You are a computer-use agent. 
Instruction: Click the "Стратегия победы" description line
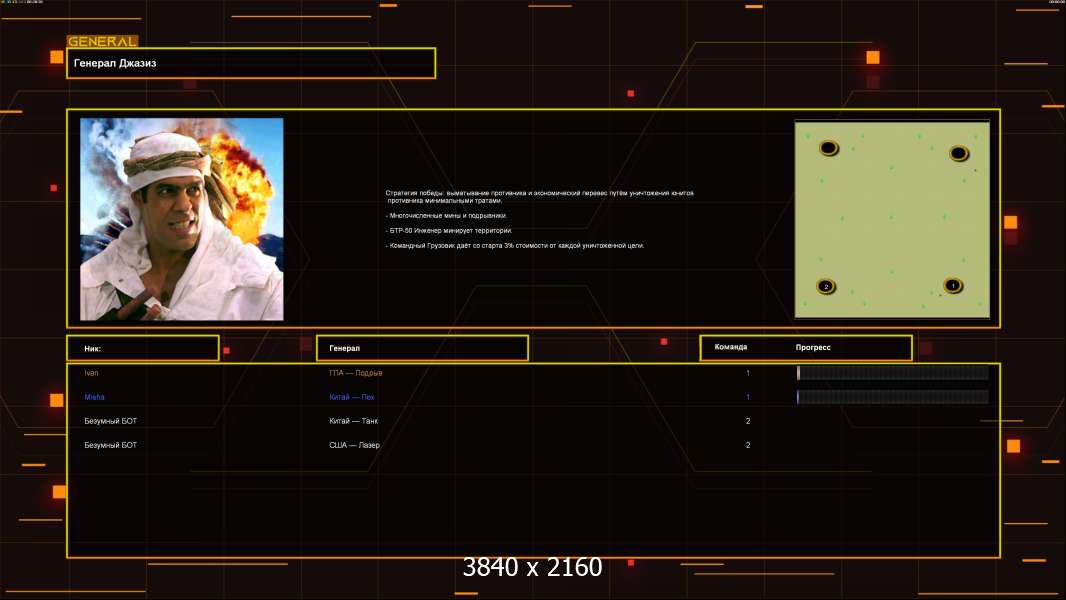(x=540, y=196)
